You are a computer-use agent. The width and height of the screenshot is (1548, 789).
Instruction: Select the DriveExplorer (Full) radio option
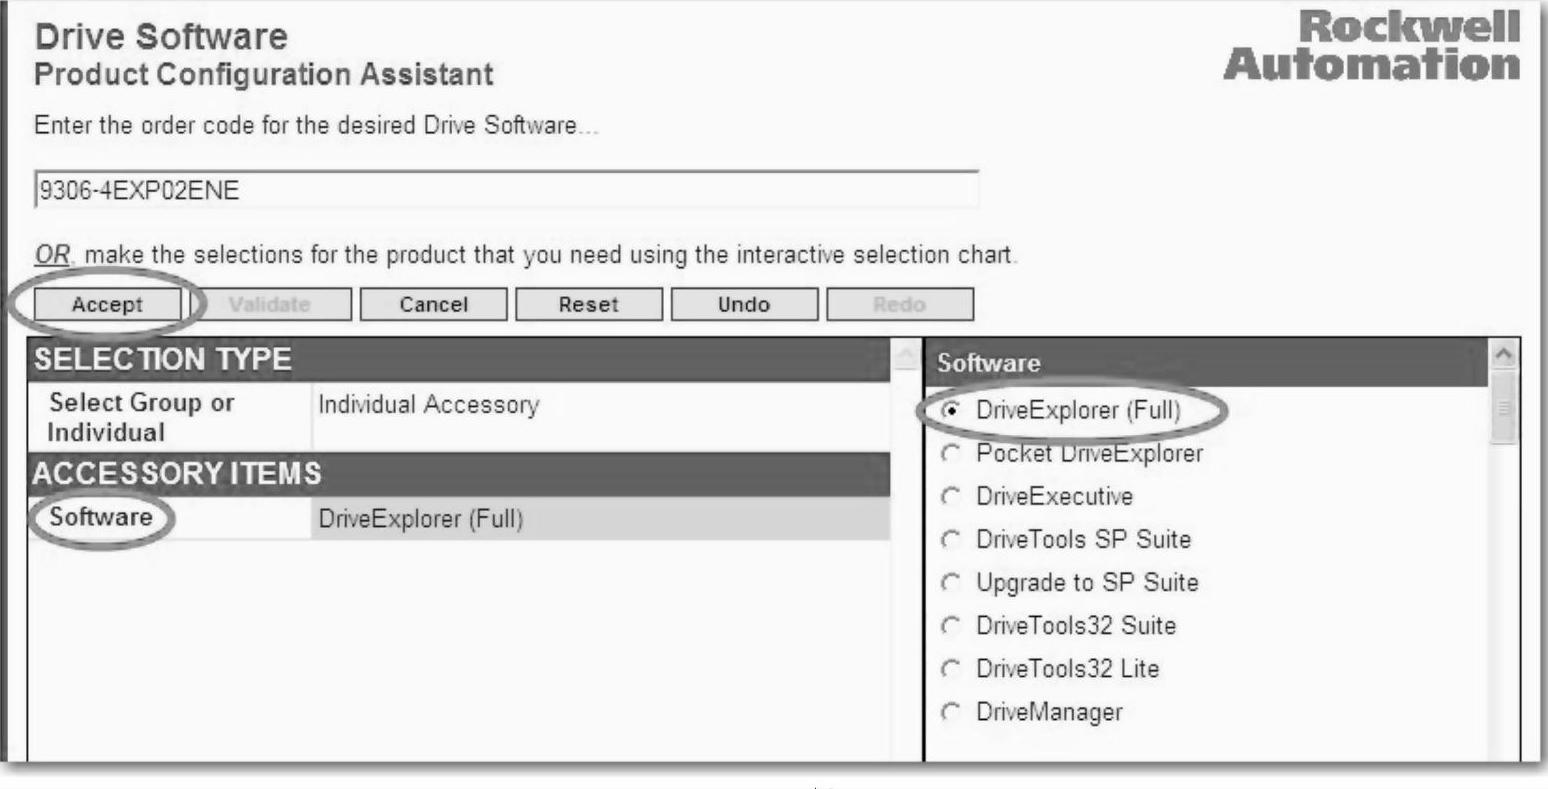coord(951,410)
